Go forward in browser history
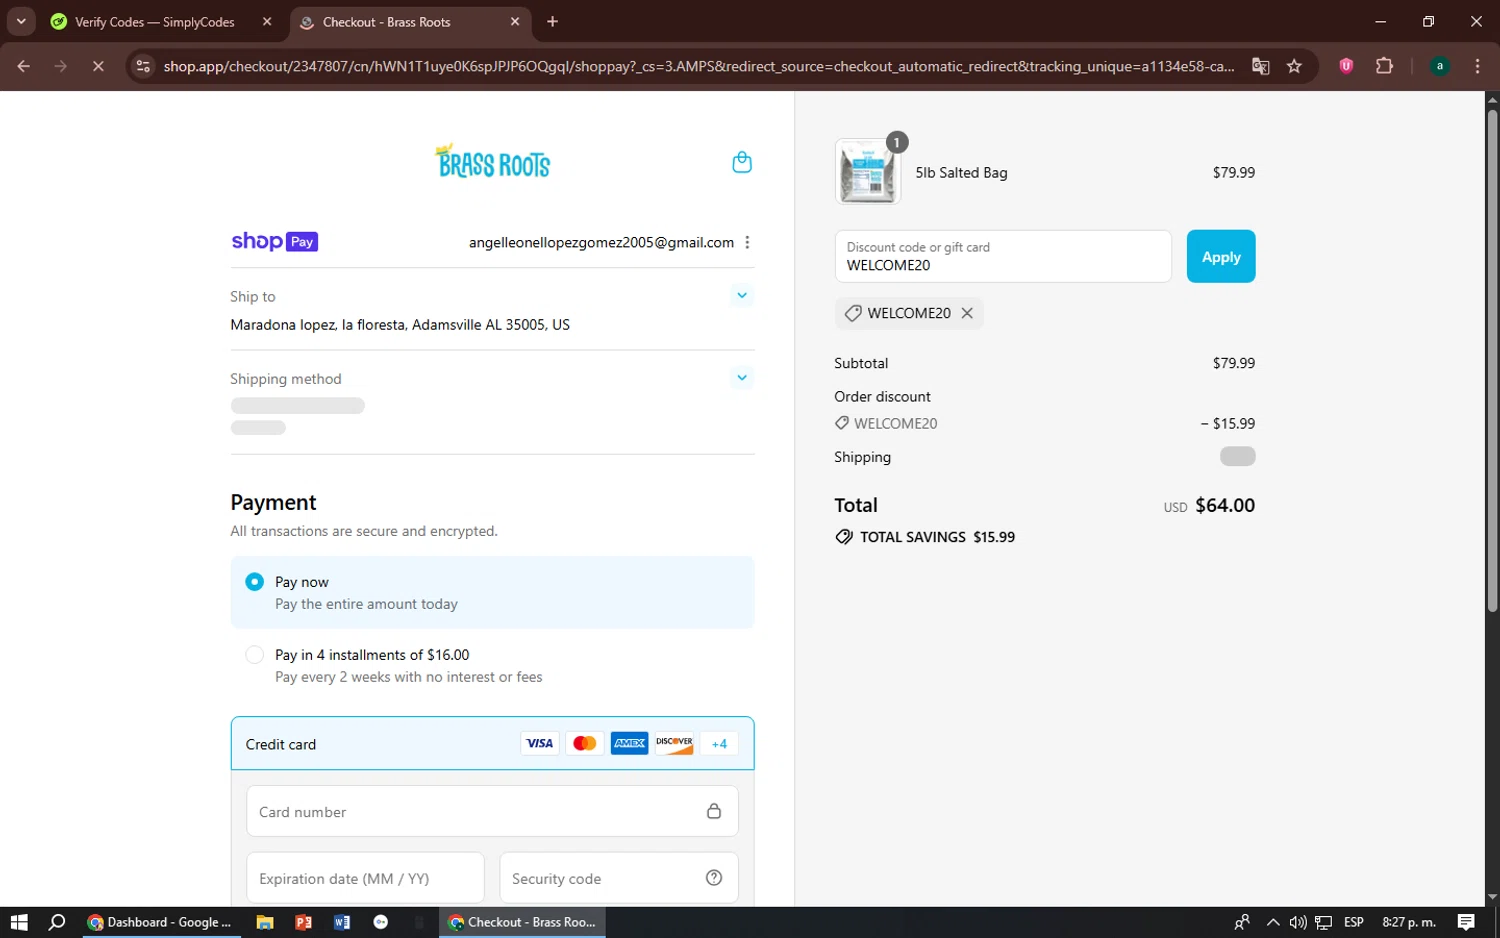Screen dimensions: 1500x938 pyautogui.click(x=61, y=66)
